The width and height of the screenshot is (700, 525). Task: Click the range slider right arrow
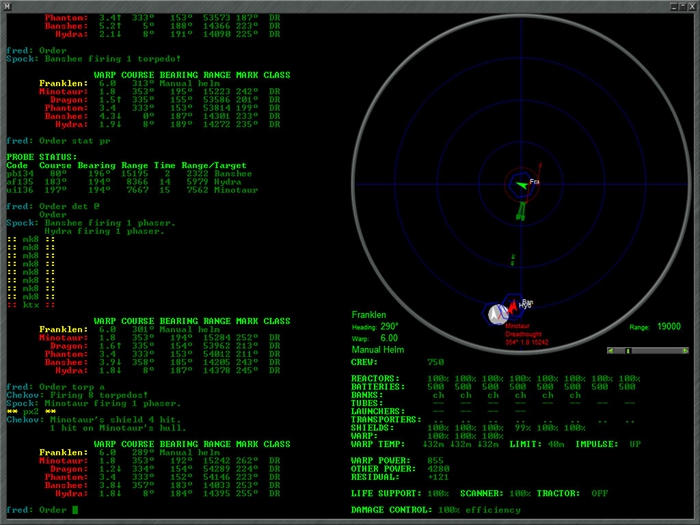(x=687, y=351)
